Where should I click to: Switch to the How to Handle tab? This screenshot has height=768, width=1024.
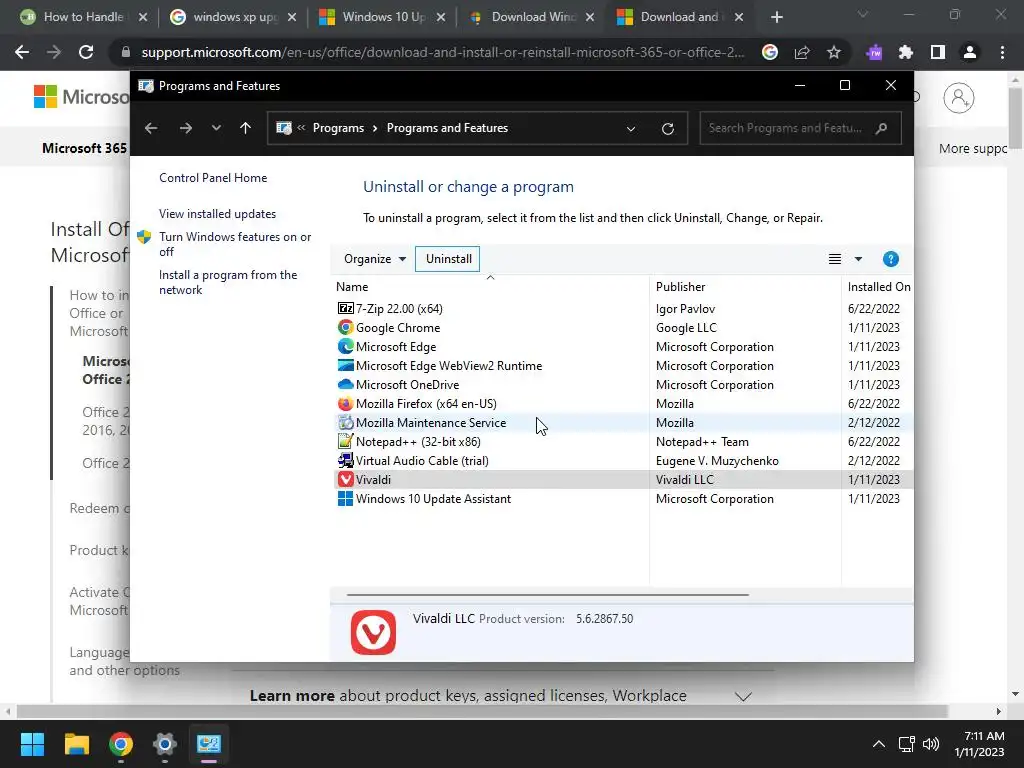83,17
